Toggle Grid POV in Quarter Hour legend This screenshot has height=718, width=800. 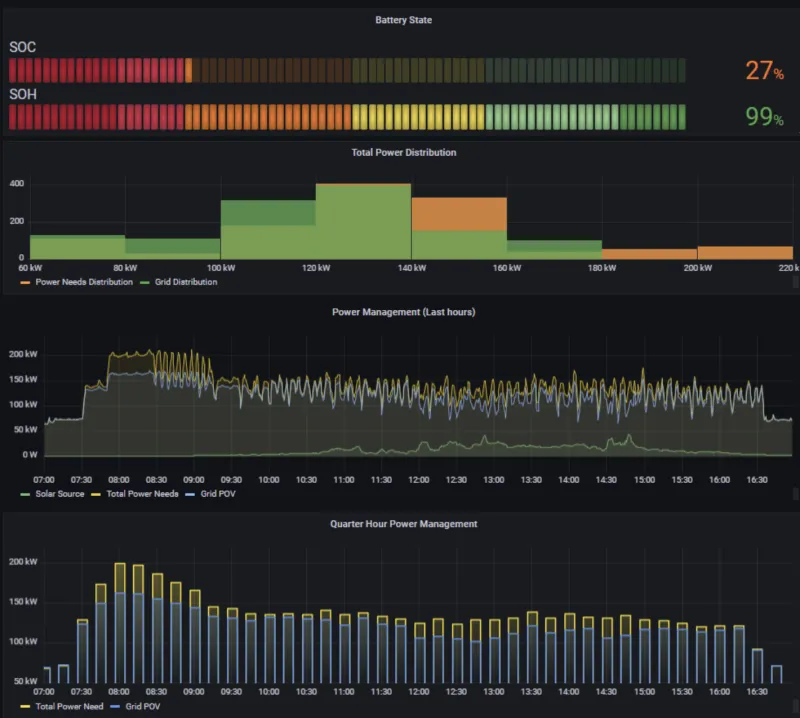tap(143, 706)
